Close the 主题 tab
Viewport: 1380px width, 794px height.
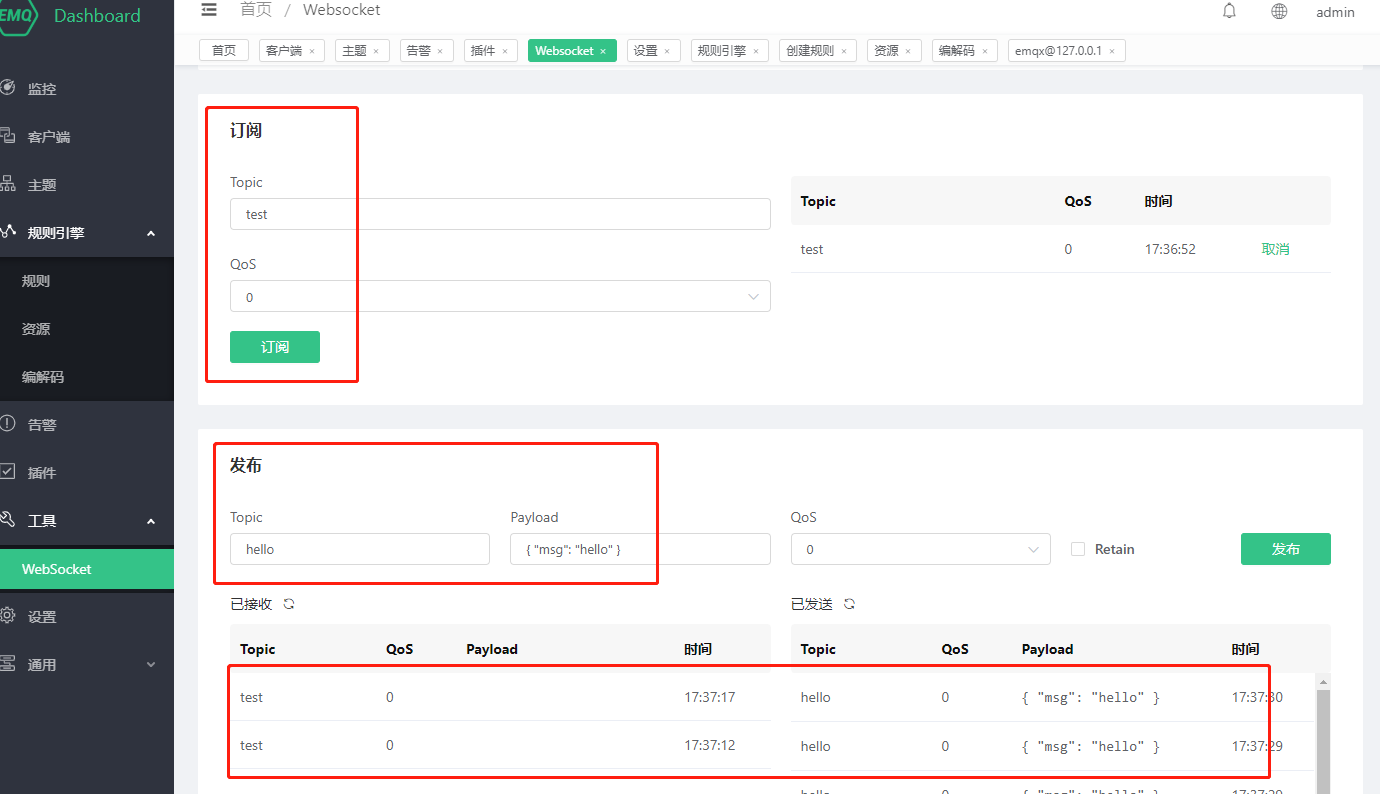pyautogui.click(x=376, y=51)
